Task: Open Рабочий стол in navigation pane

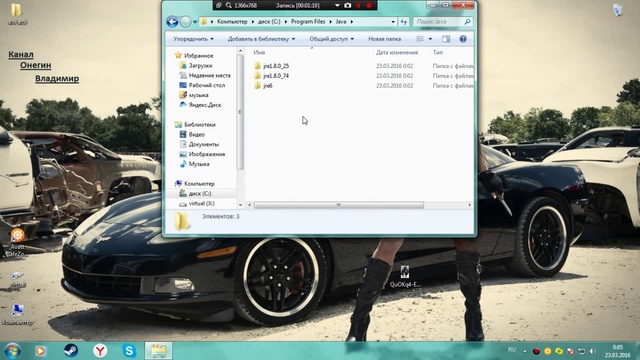Action: point(207,85)
